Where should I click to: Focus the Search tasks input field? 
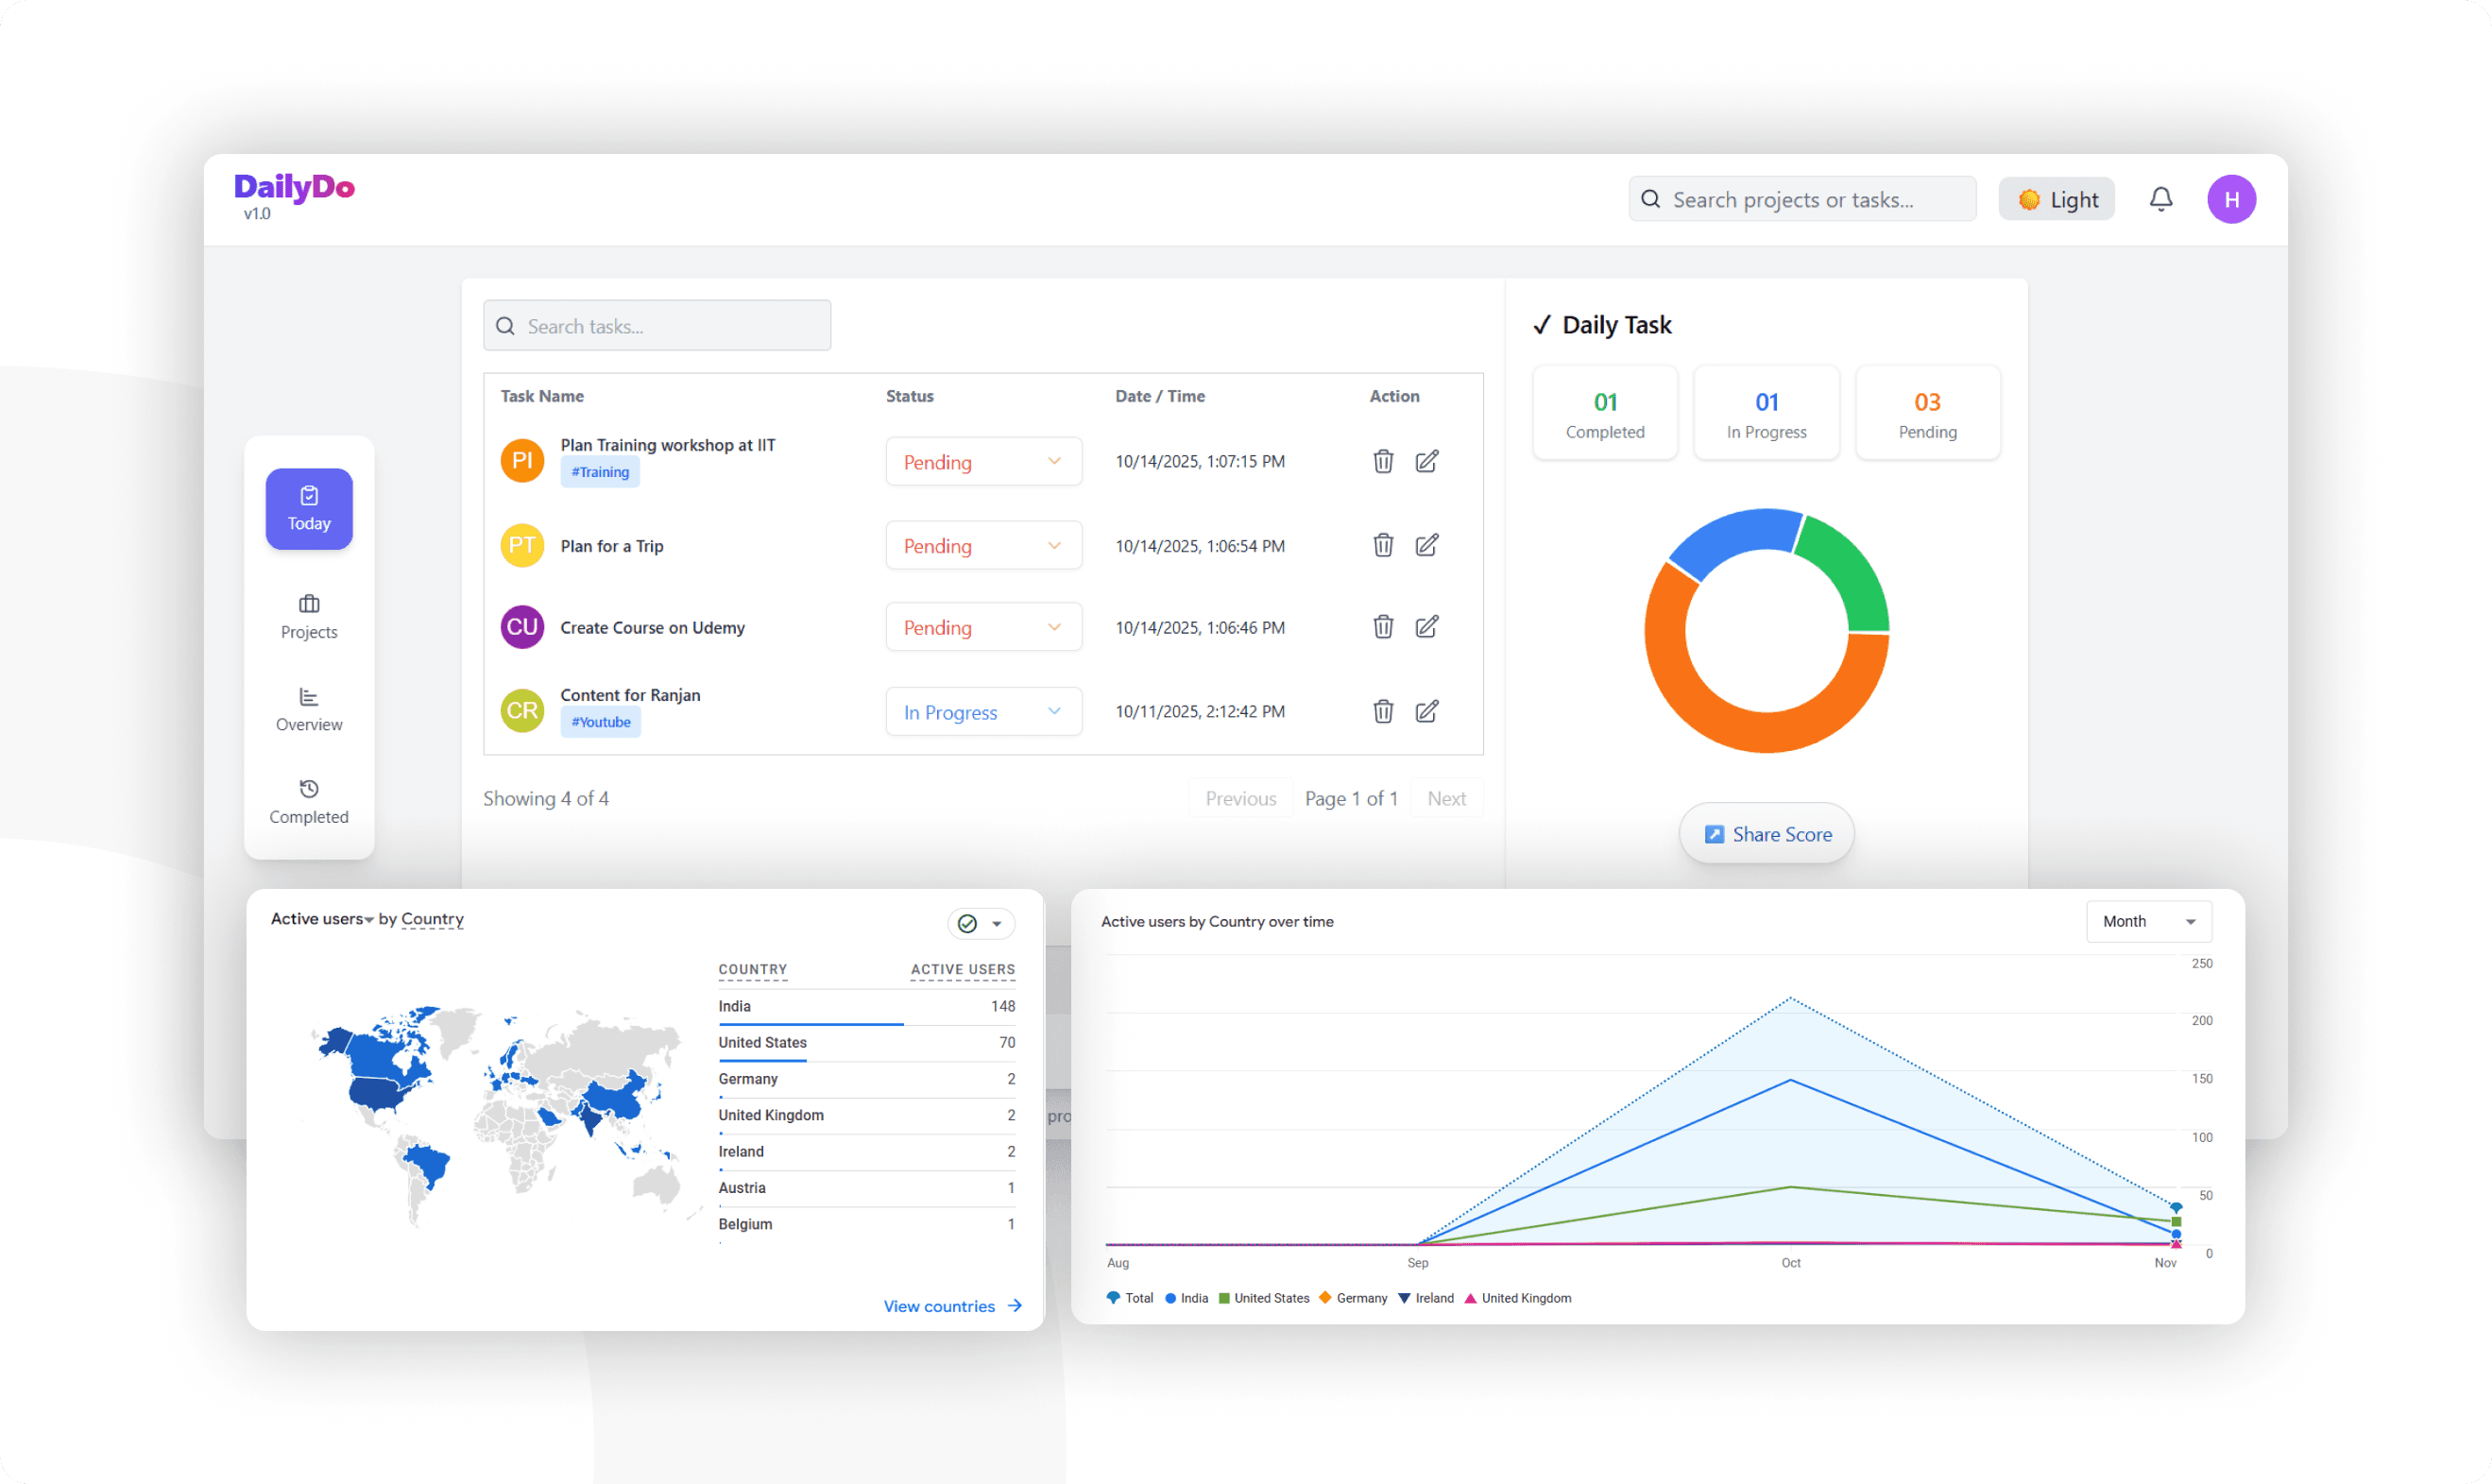coord(657,326)
